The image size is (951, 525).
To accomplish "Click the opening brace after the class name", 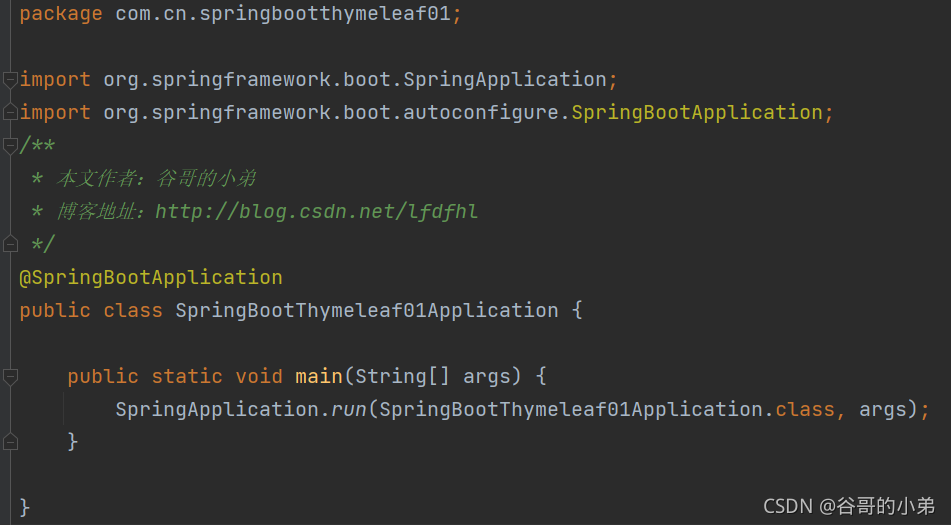I will (577, 310).
